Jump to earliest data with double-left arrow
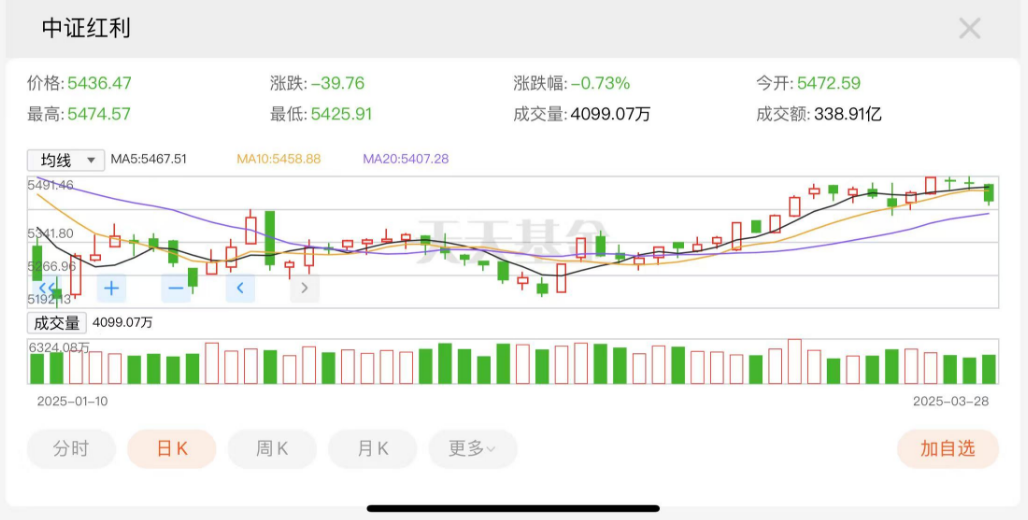Screen dimensions: 1028x520 coord(47,288)
